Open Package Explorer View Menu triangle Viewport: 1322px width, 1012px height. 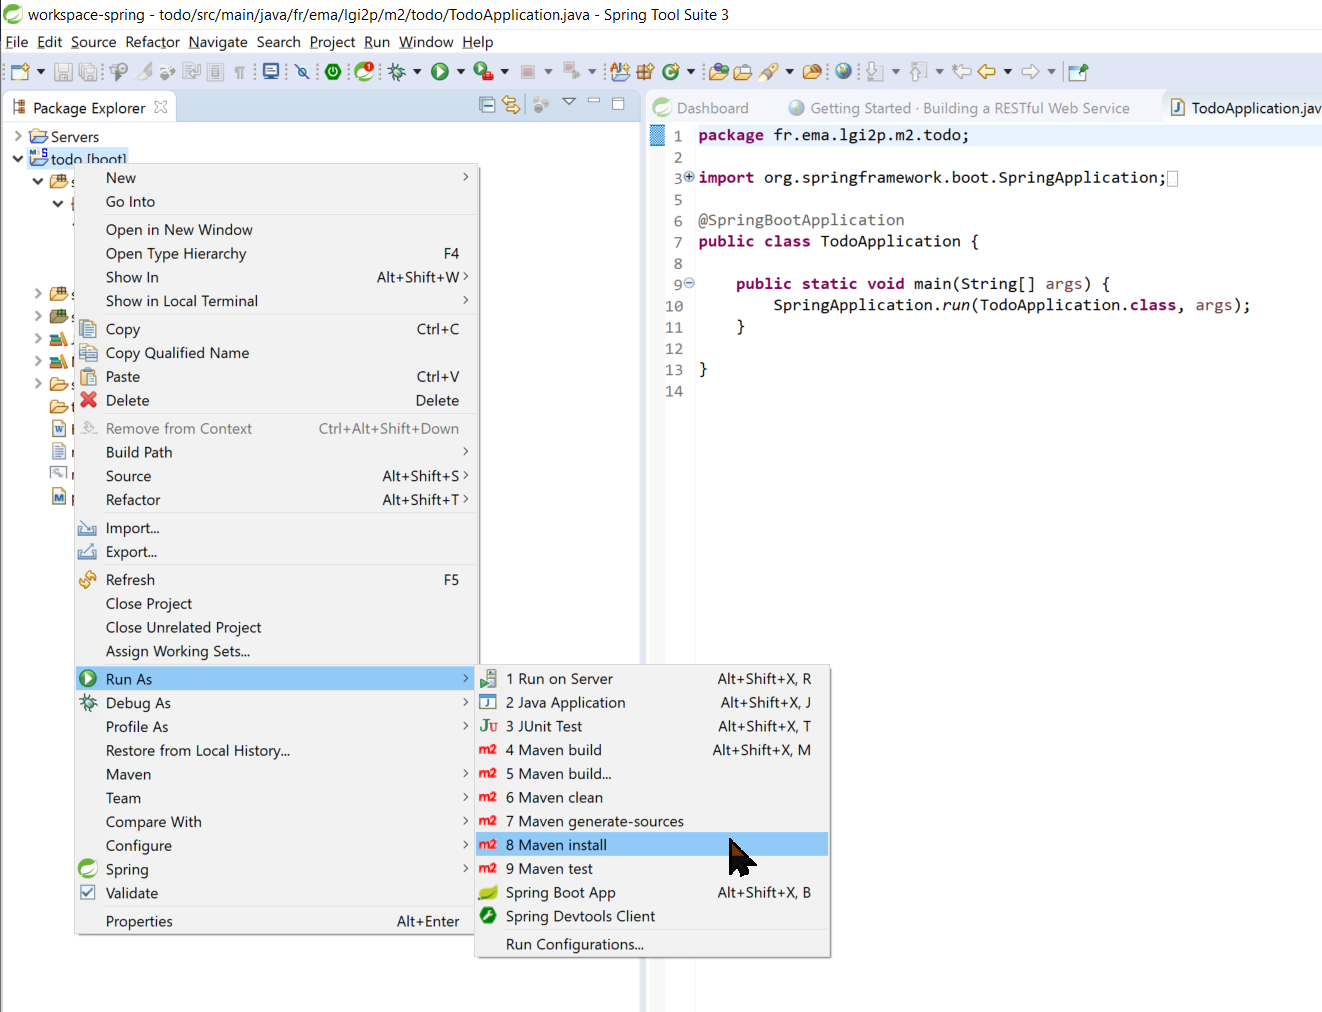569,102
